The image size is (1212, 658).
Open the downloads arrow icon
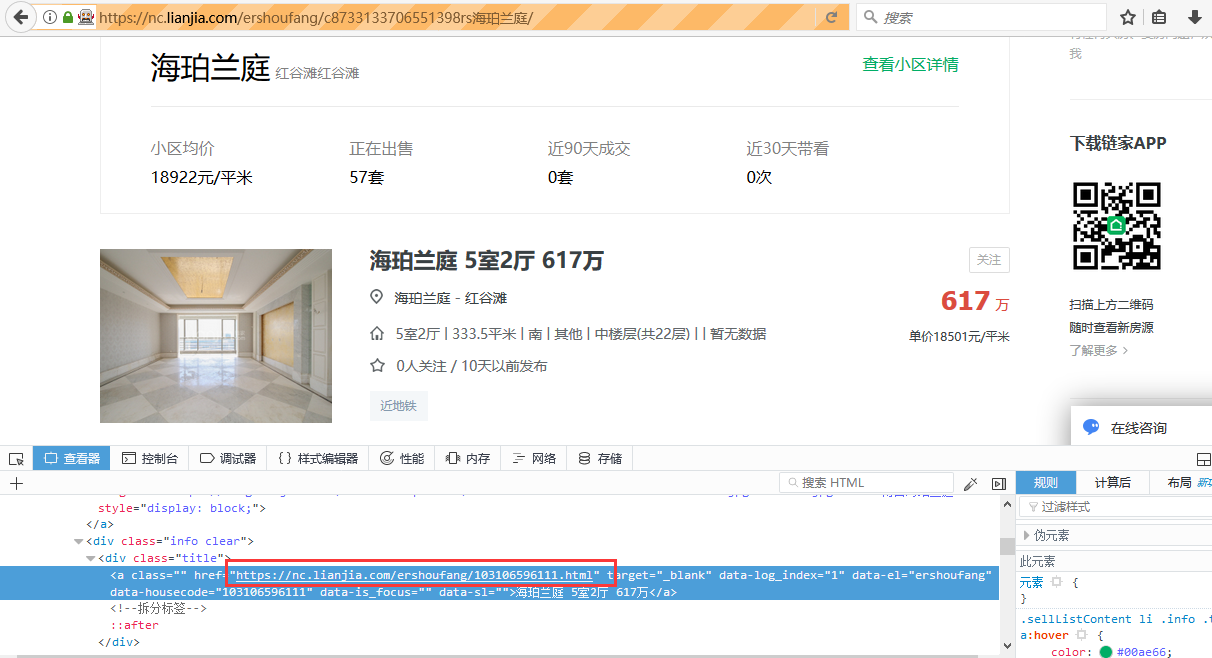click(x=1194, y=17)
